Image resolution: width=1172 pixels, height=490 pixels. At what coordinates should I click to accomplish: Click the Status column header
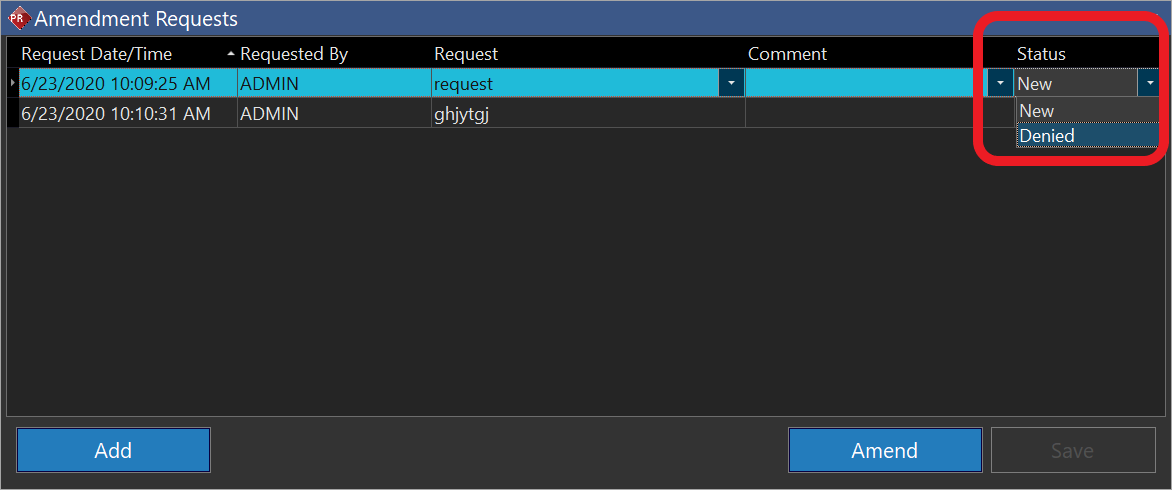coord(1041,54)
